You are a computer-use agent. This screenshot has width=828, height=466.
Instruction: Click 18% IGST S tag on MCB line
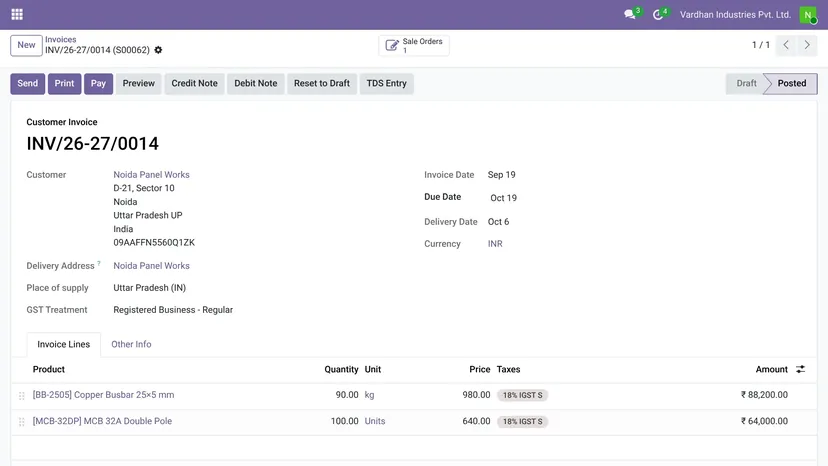point(522,422)
